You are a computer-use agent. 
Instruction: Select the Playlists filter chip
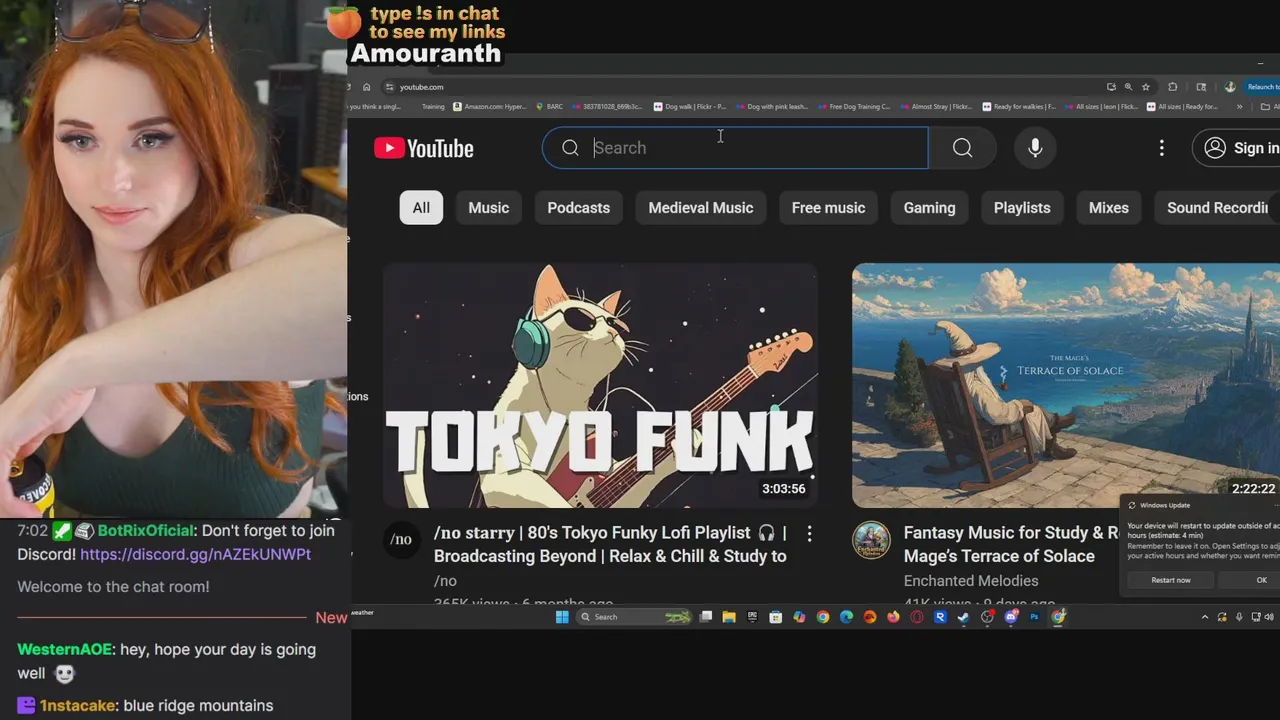1022,208
